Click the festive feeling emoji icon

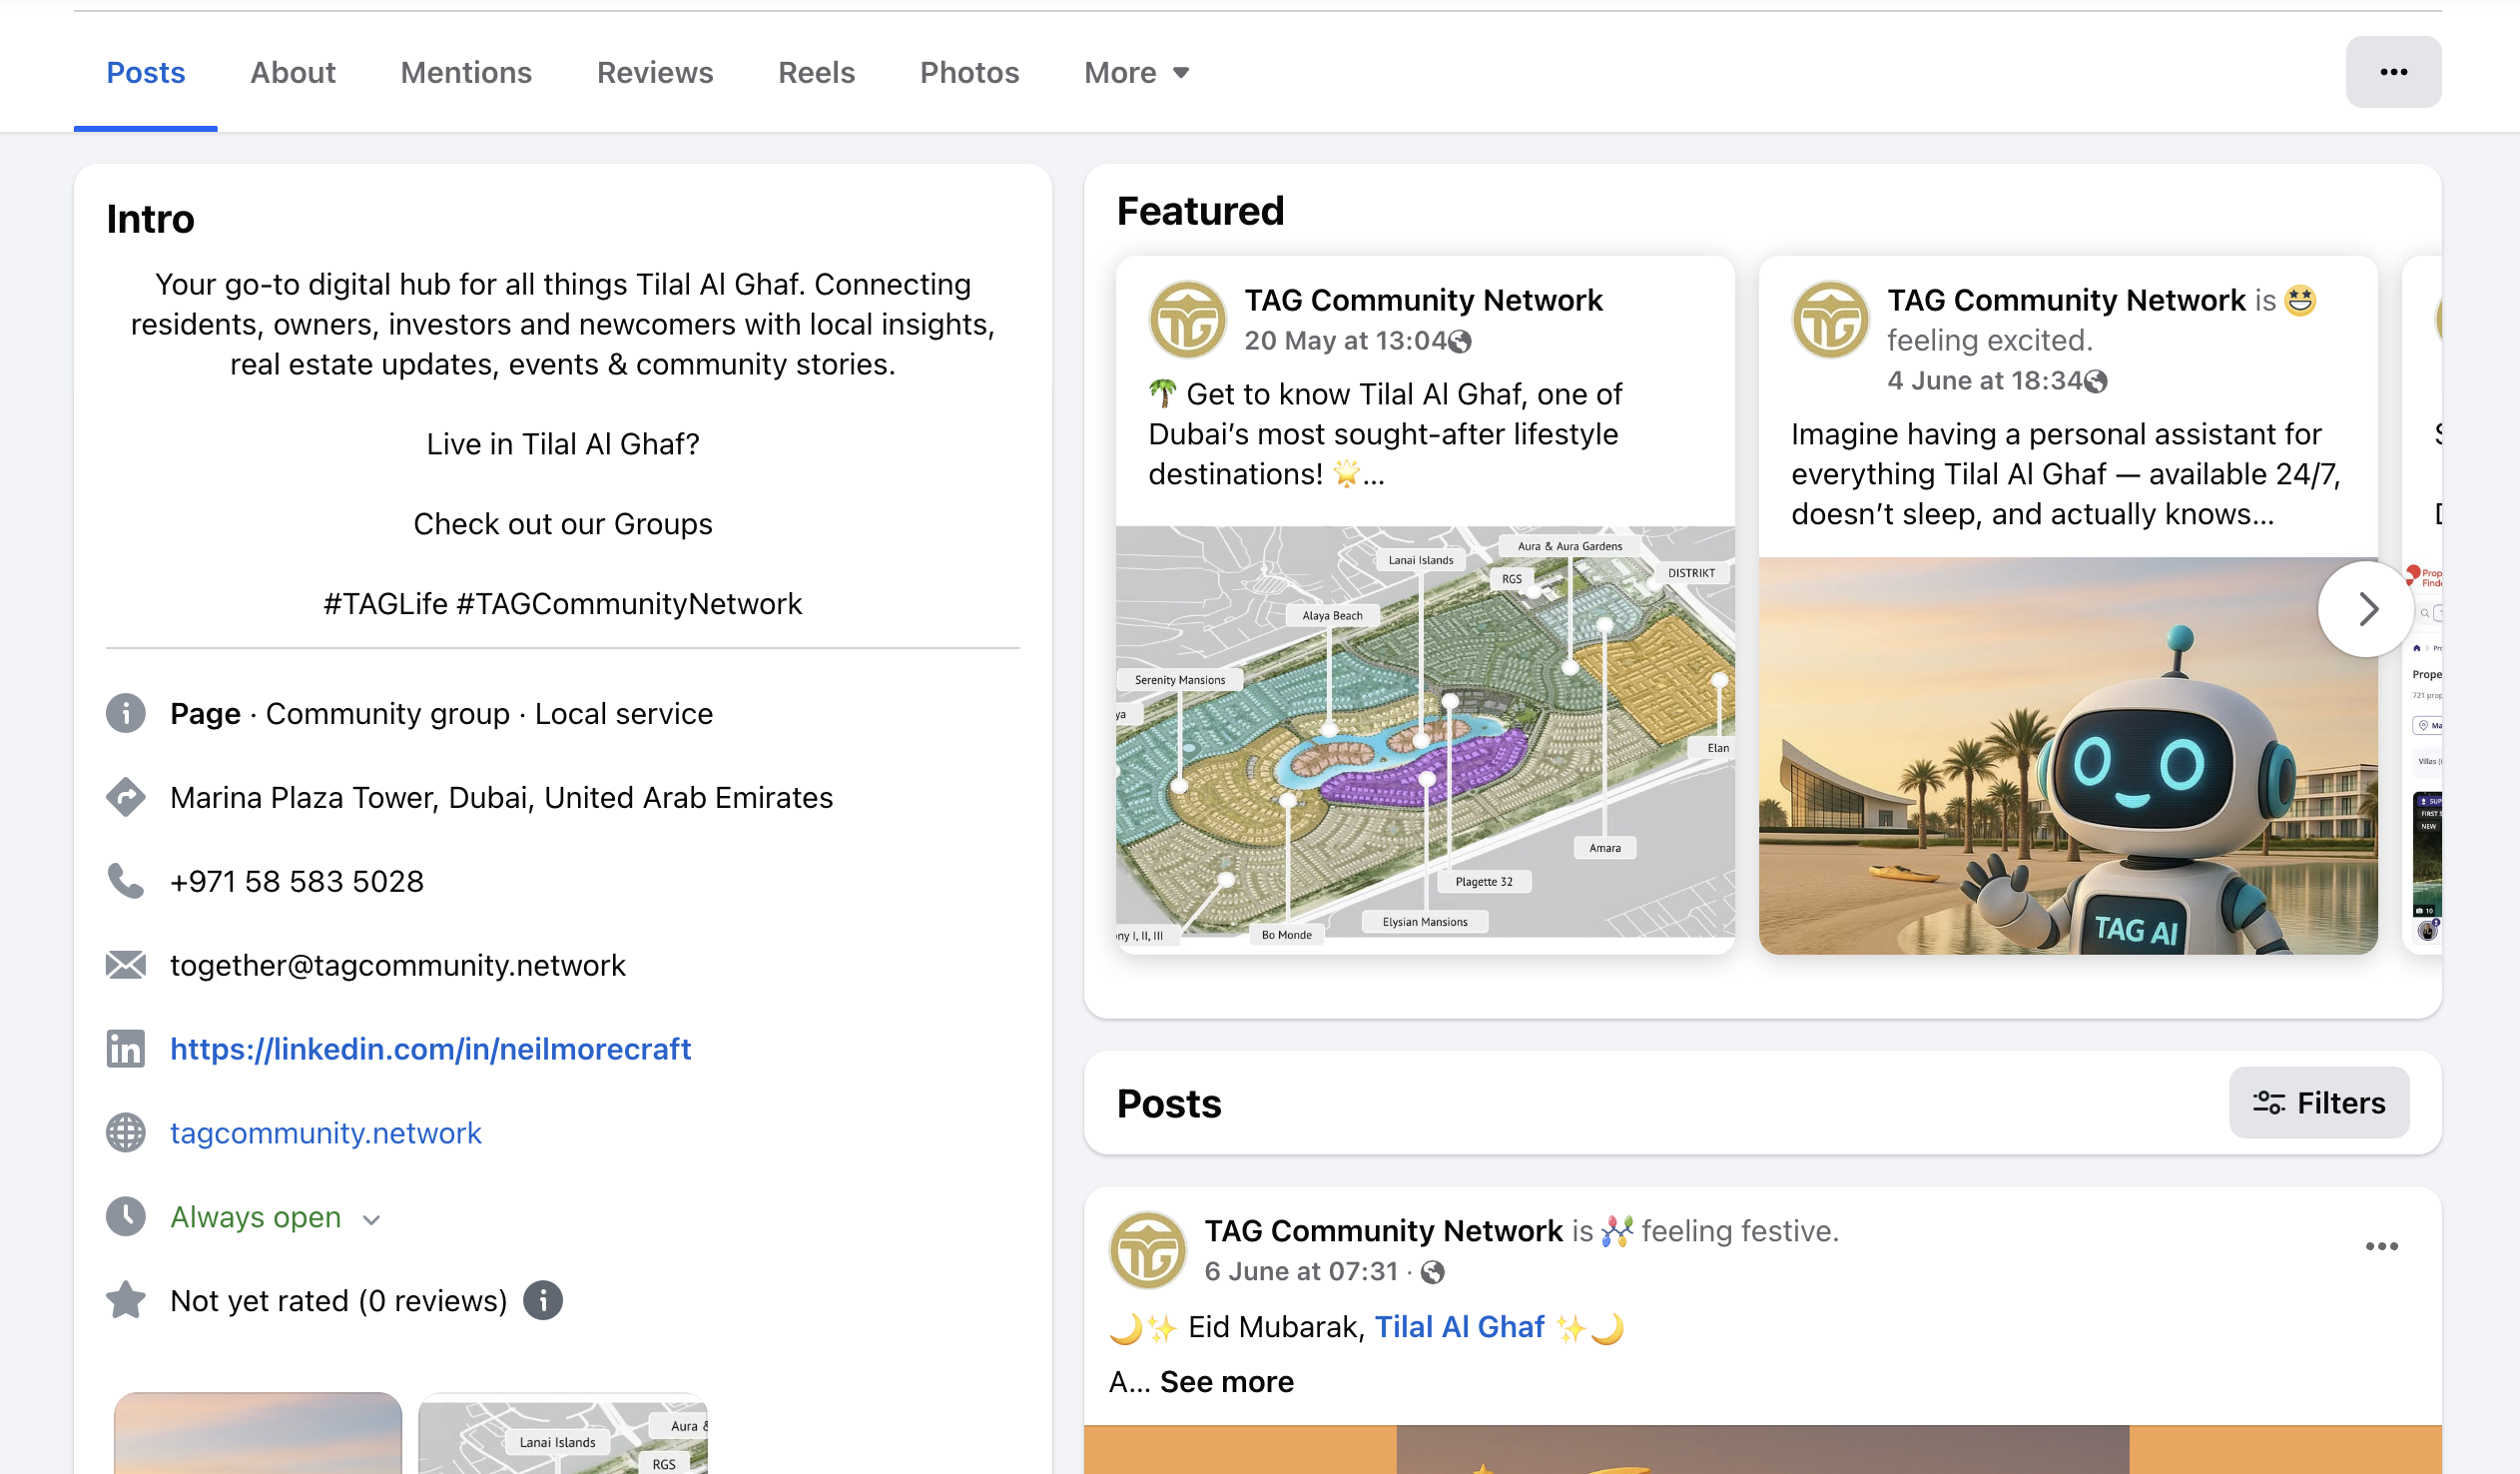click(x=1616, y=1231)
